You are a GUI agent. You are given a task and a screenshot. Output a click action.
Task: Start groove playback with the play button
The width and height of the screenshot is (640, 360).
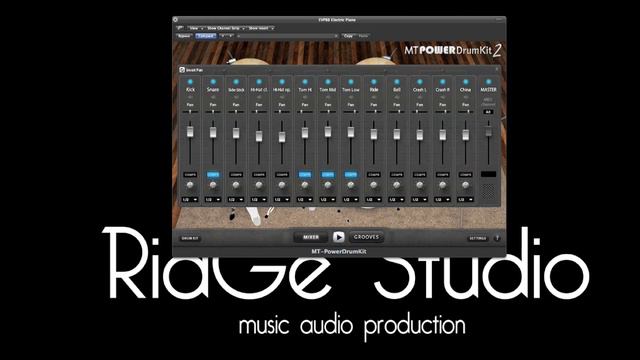(338, 237)
